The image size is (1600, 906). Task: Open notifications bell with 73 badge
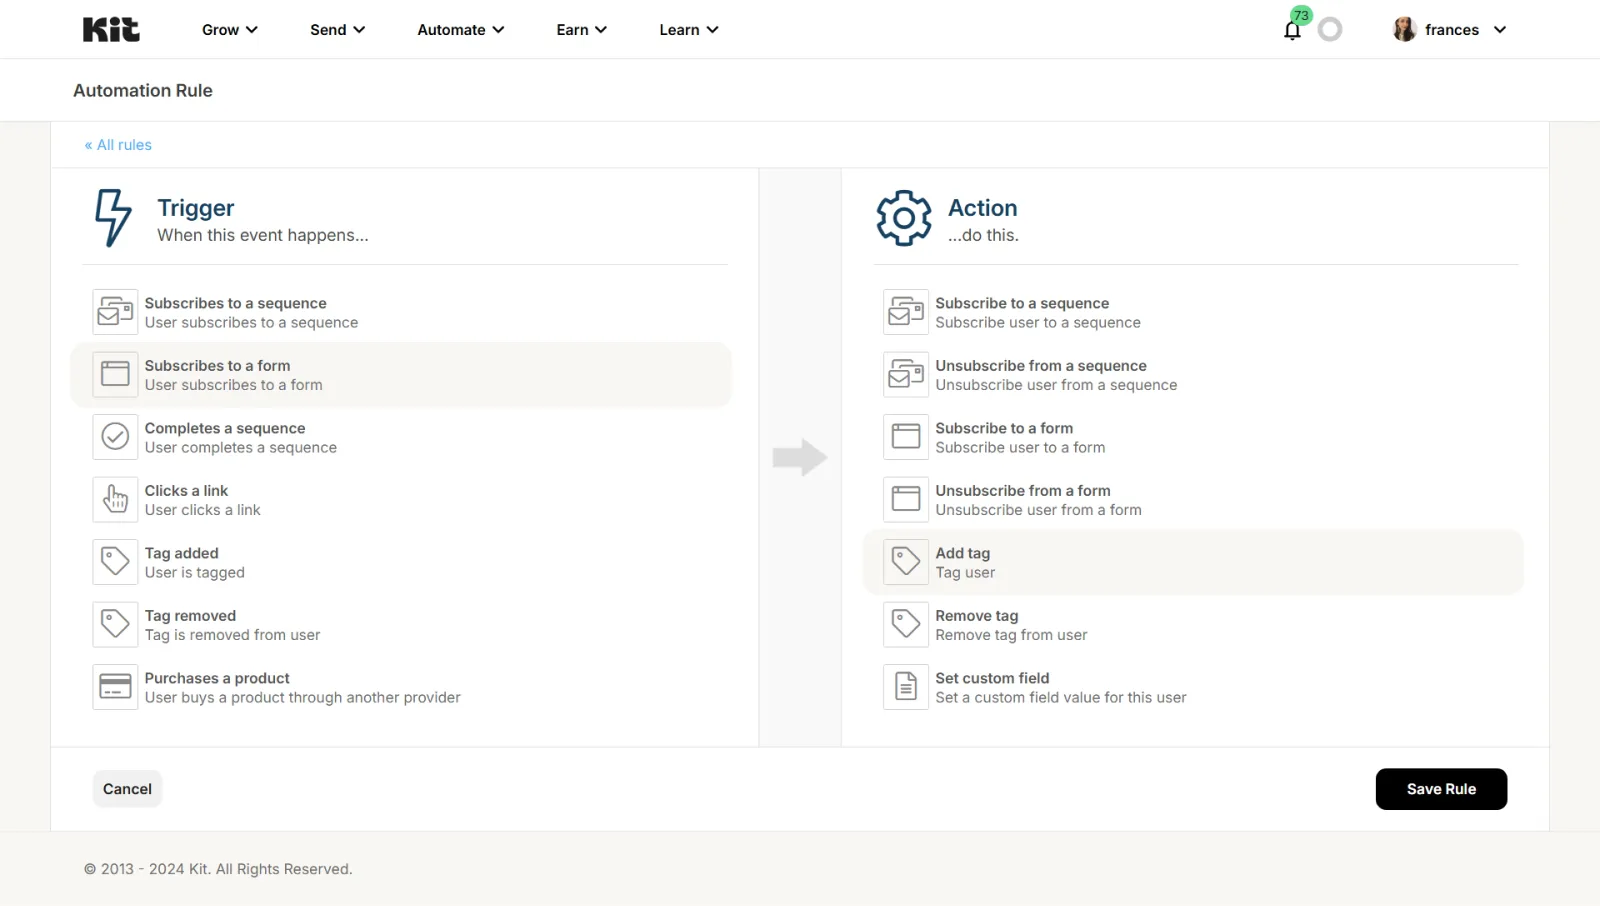click(1292, 30)
